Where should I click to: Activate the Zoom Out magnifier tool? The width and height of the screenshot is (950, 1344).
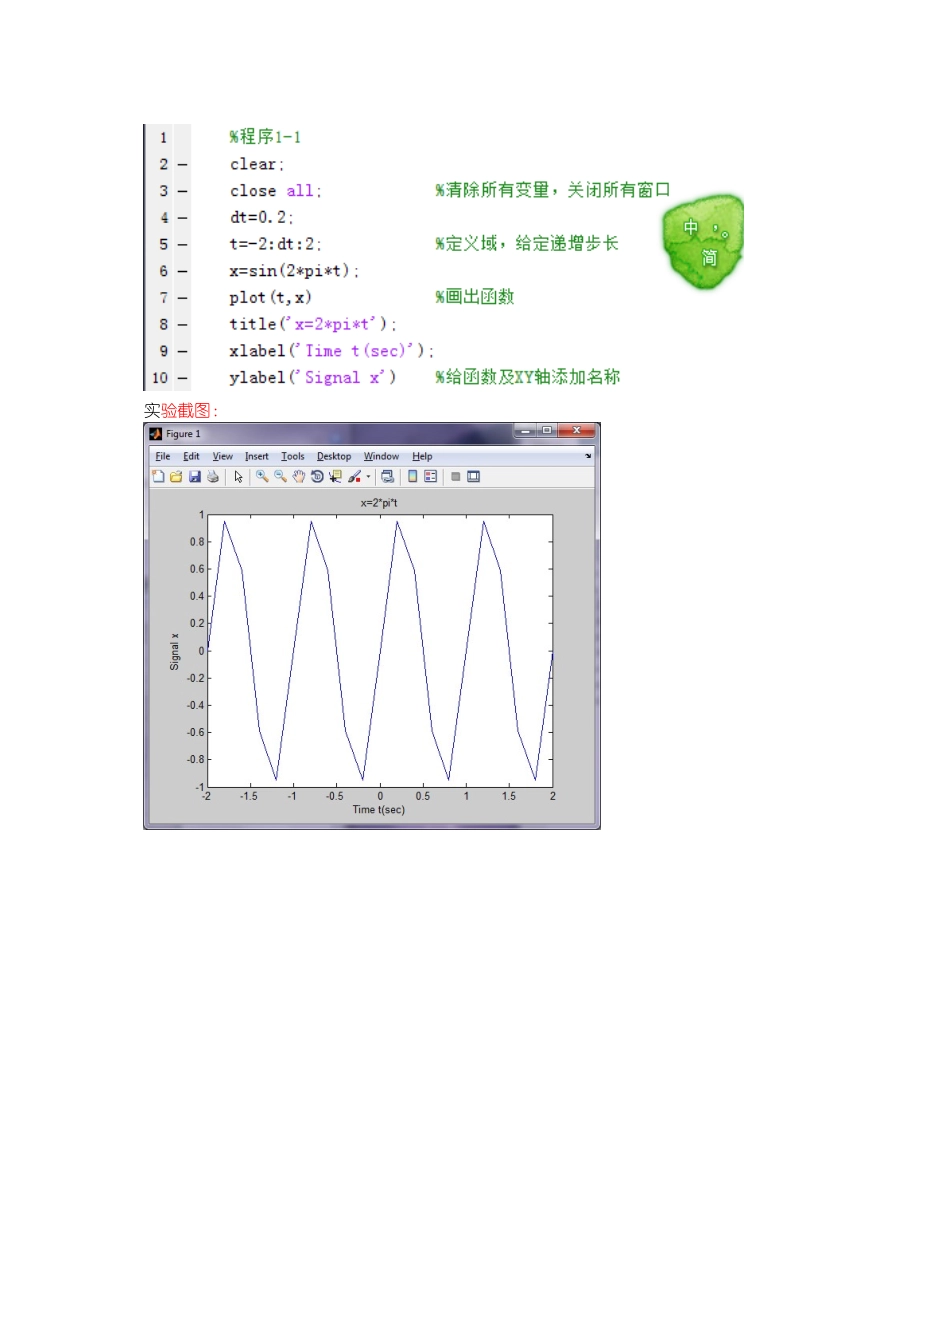point(280,477)
